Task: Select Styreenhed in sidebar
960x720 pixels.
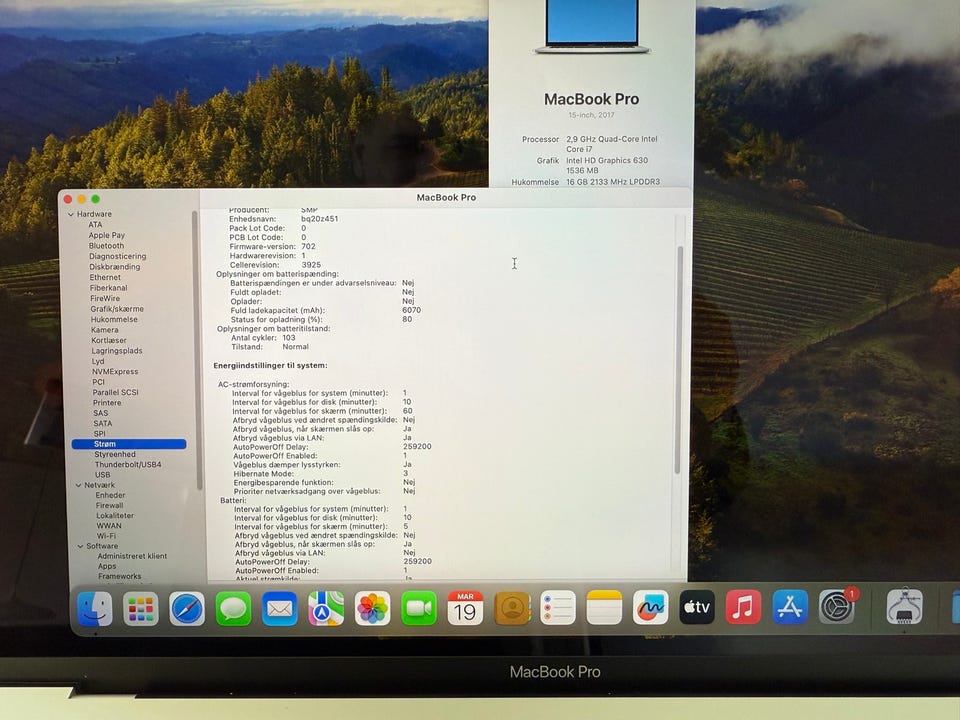Action: click(115, 454)
